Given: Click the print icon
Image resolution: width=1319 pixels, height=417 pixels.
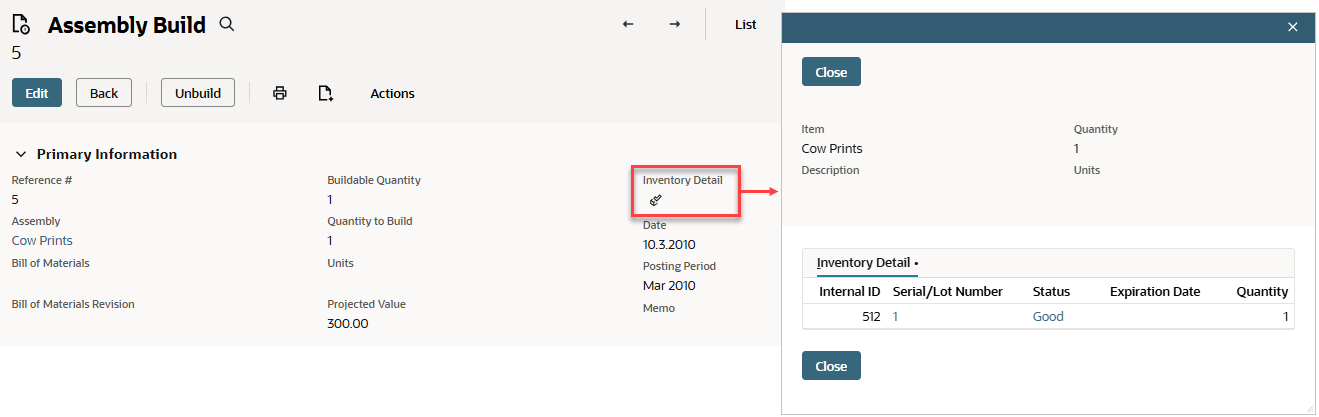Looking at the screenshot, I should pos(280,93).
